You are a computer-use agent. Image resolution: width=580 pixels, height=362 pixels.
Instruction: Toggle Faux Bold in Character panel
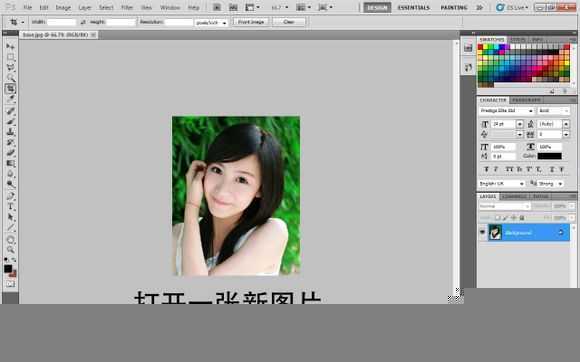(486, 169)
